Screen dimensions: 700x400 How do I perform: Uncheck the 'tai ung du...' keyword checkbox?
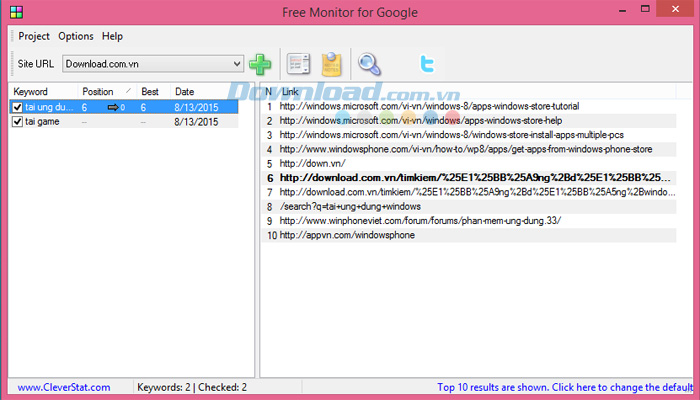tap(17, 107)
